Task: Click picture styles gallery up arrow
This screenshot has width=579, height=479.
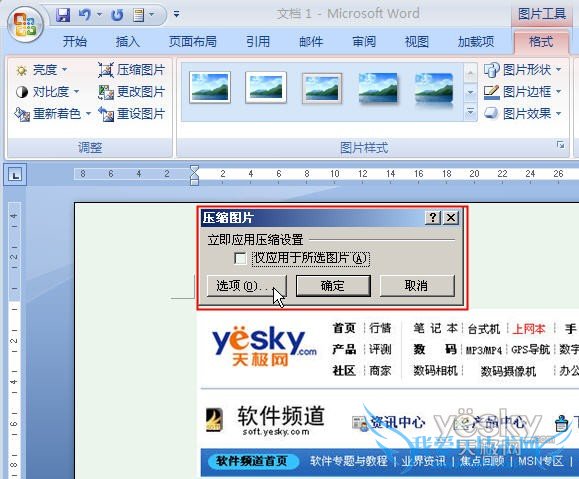Action: coord(470,73)
